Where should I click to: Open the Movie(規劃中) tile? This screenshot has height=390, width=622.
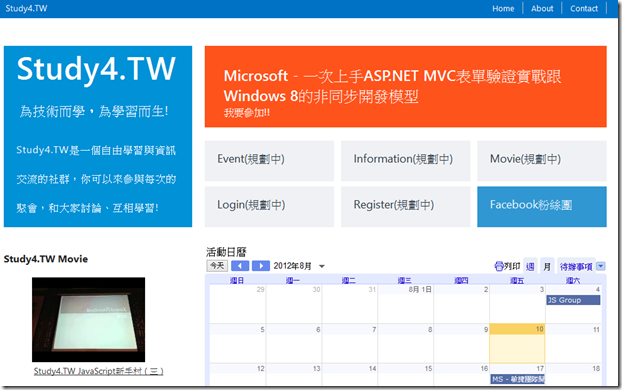[x=542, y=161]
